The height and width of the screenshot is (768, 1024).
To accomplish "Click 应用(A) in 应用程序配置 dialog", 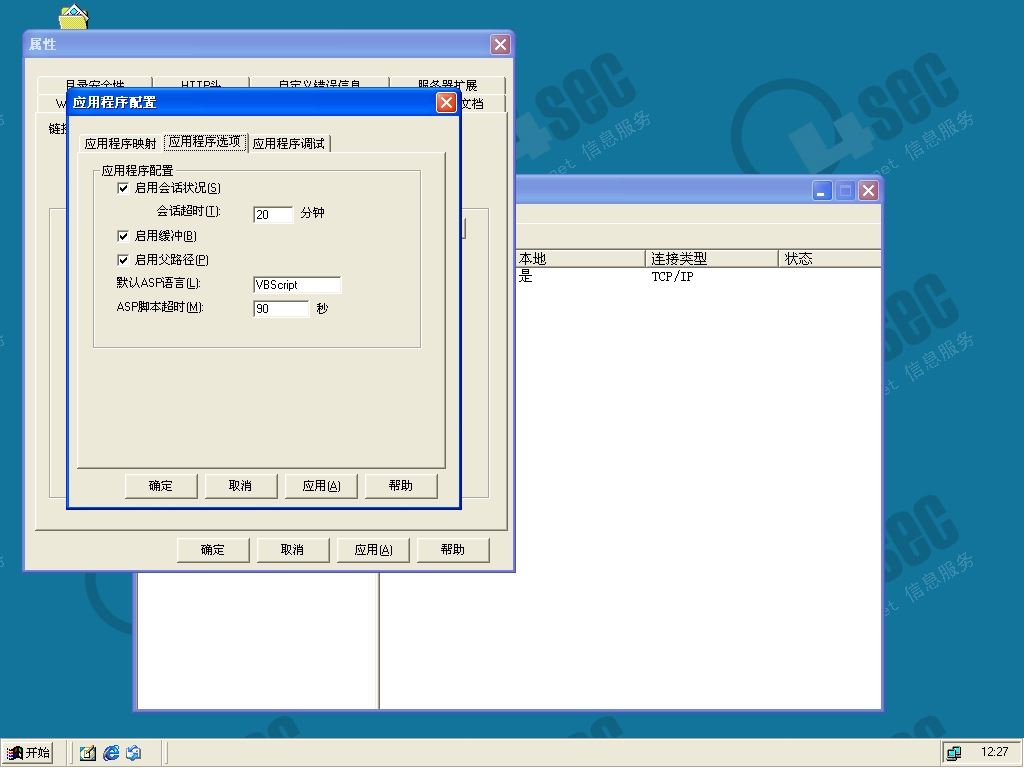I will 321,486.
